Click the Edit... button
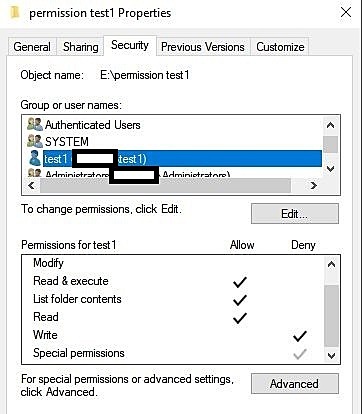363x414 pixels. tap(295, 214)
